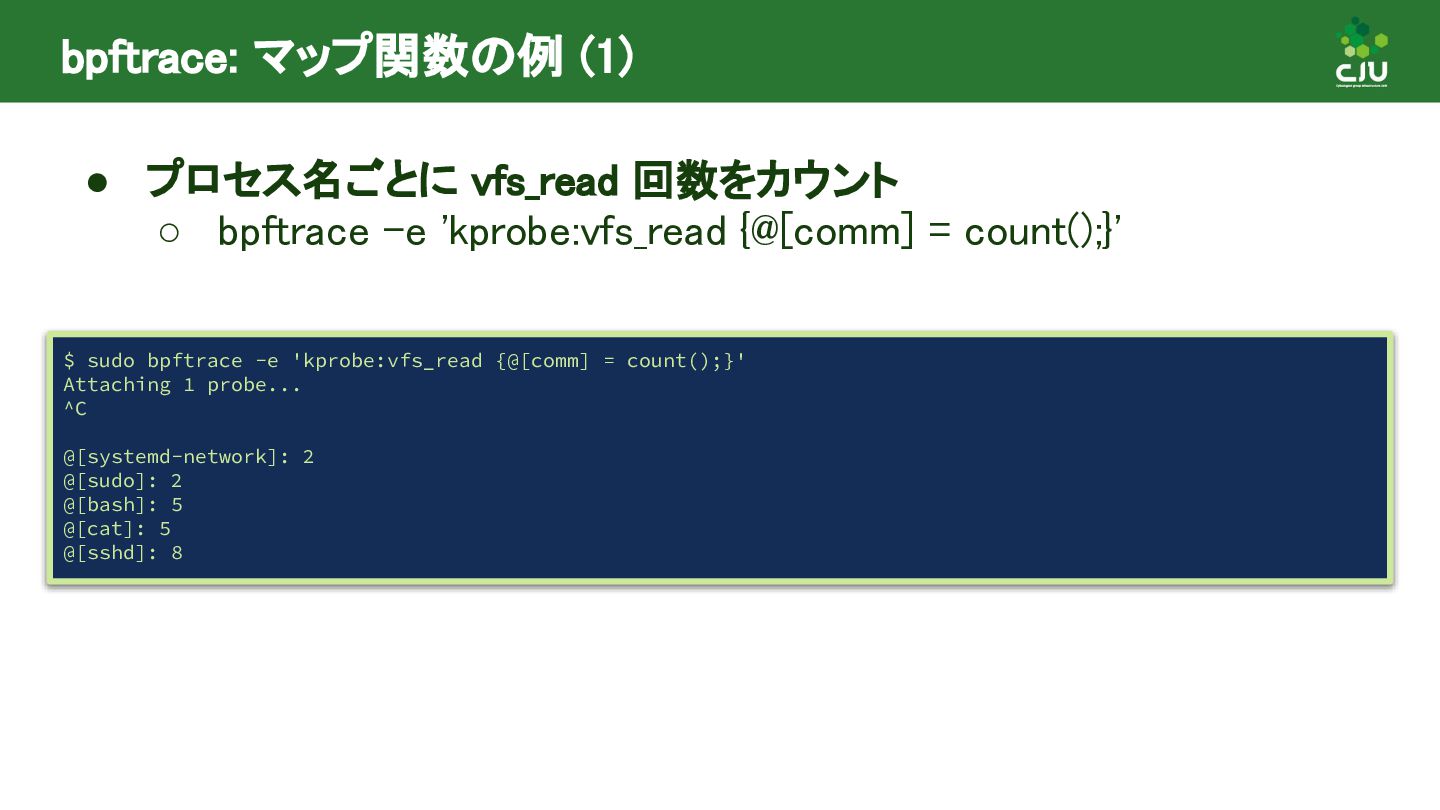The width and height of the screenshot is (1440, 810).
Task: Click the bullet heading 'プロセス名ごとに vfs_read 回数をカウント'
Action: 522,181
